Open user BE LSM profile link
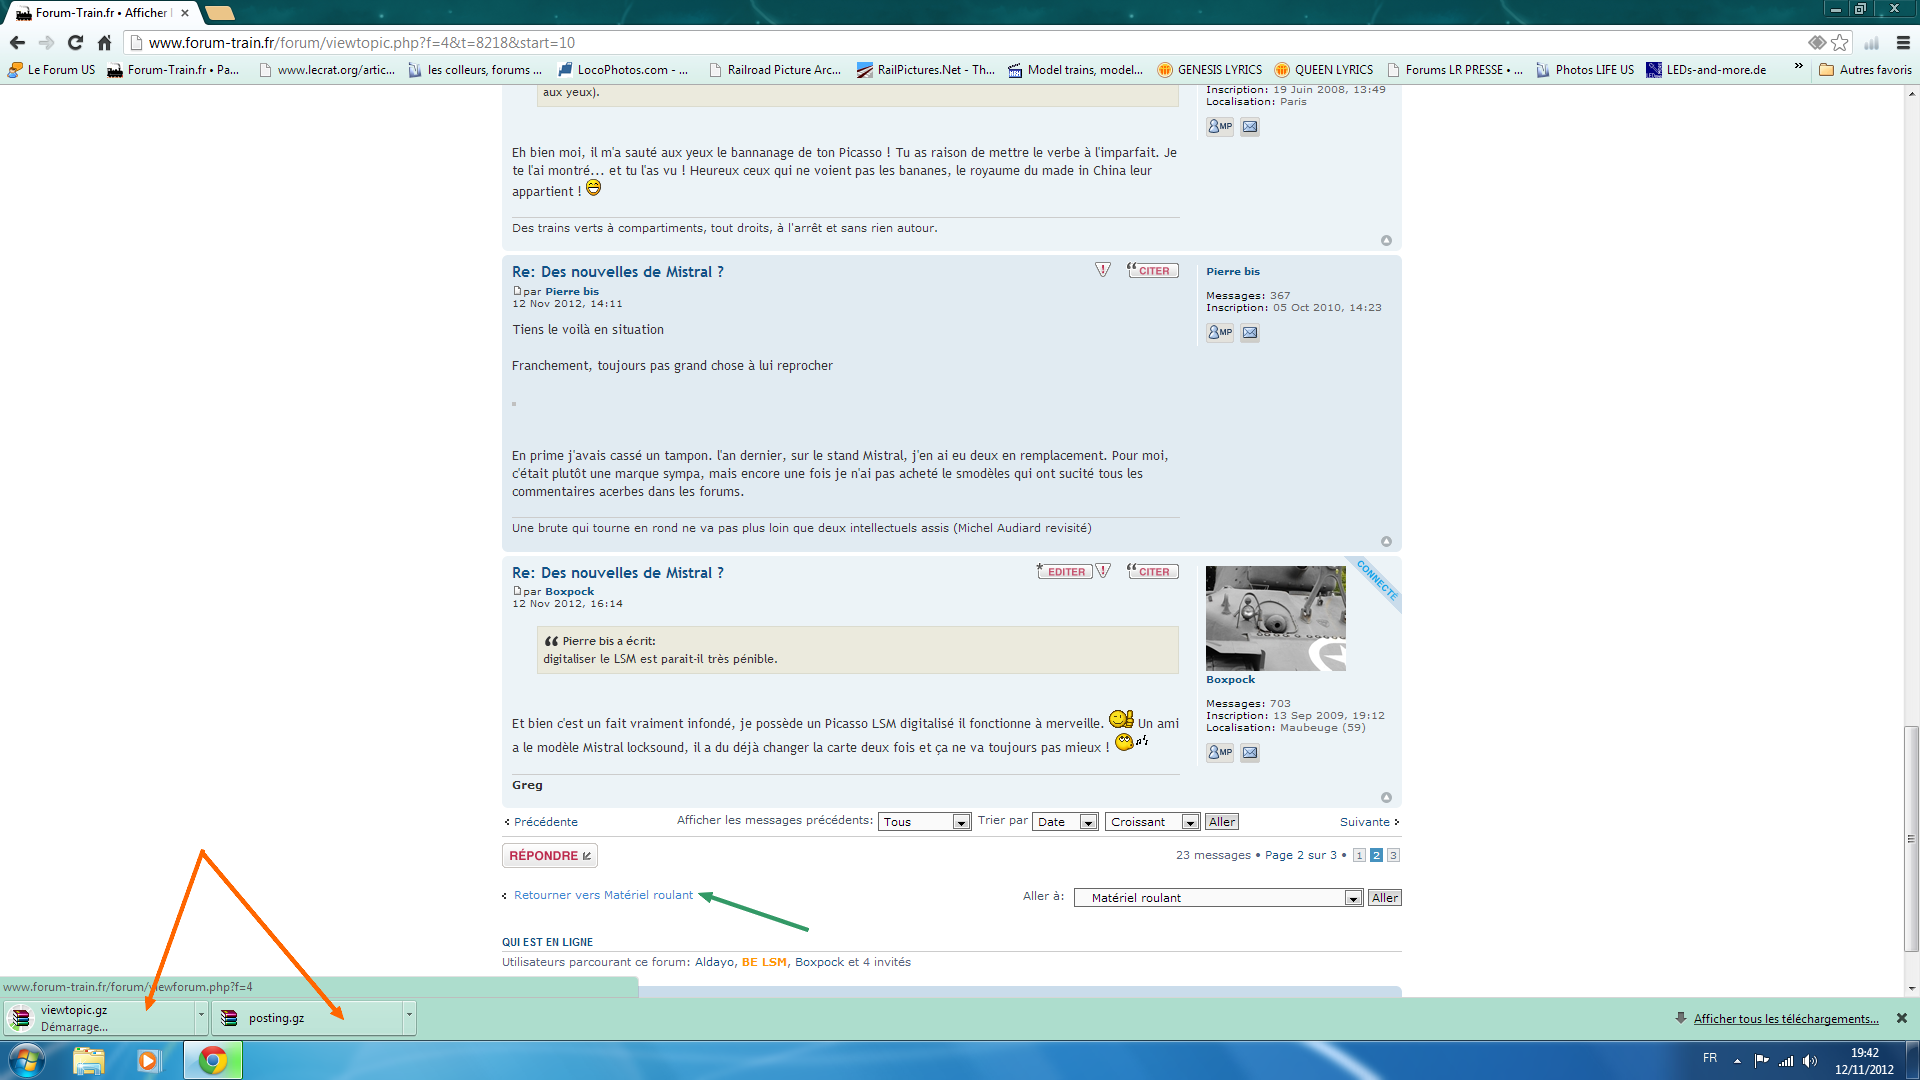1920x1080 pixels. pyautogui.click(x=764, y=963)
